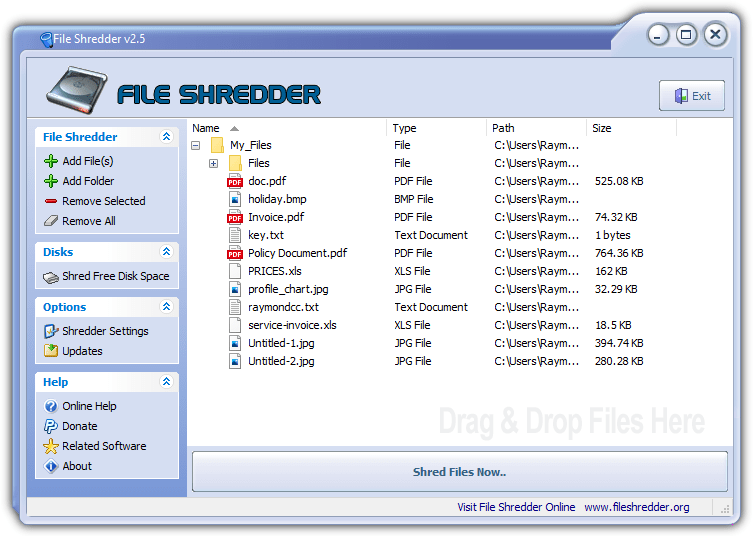Click the Add File(s) link text
This screenshot has height=536, width=753.
click(88, 161)
